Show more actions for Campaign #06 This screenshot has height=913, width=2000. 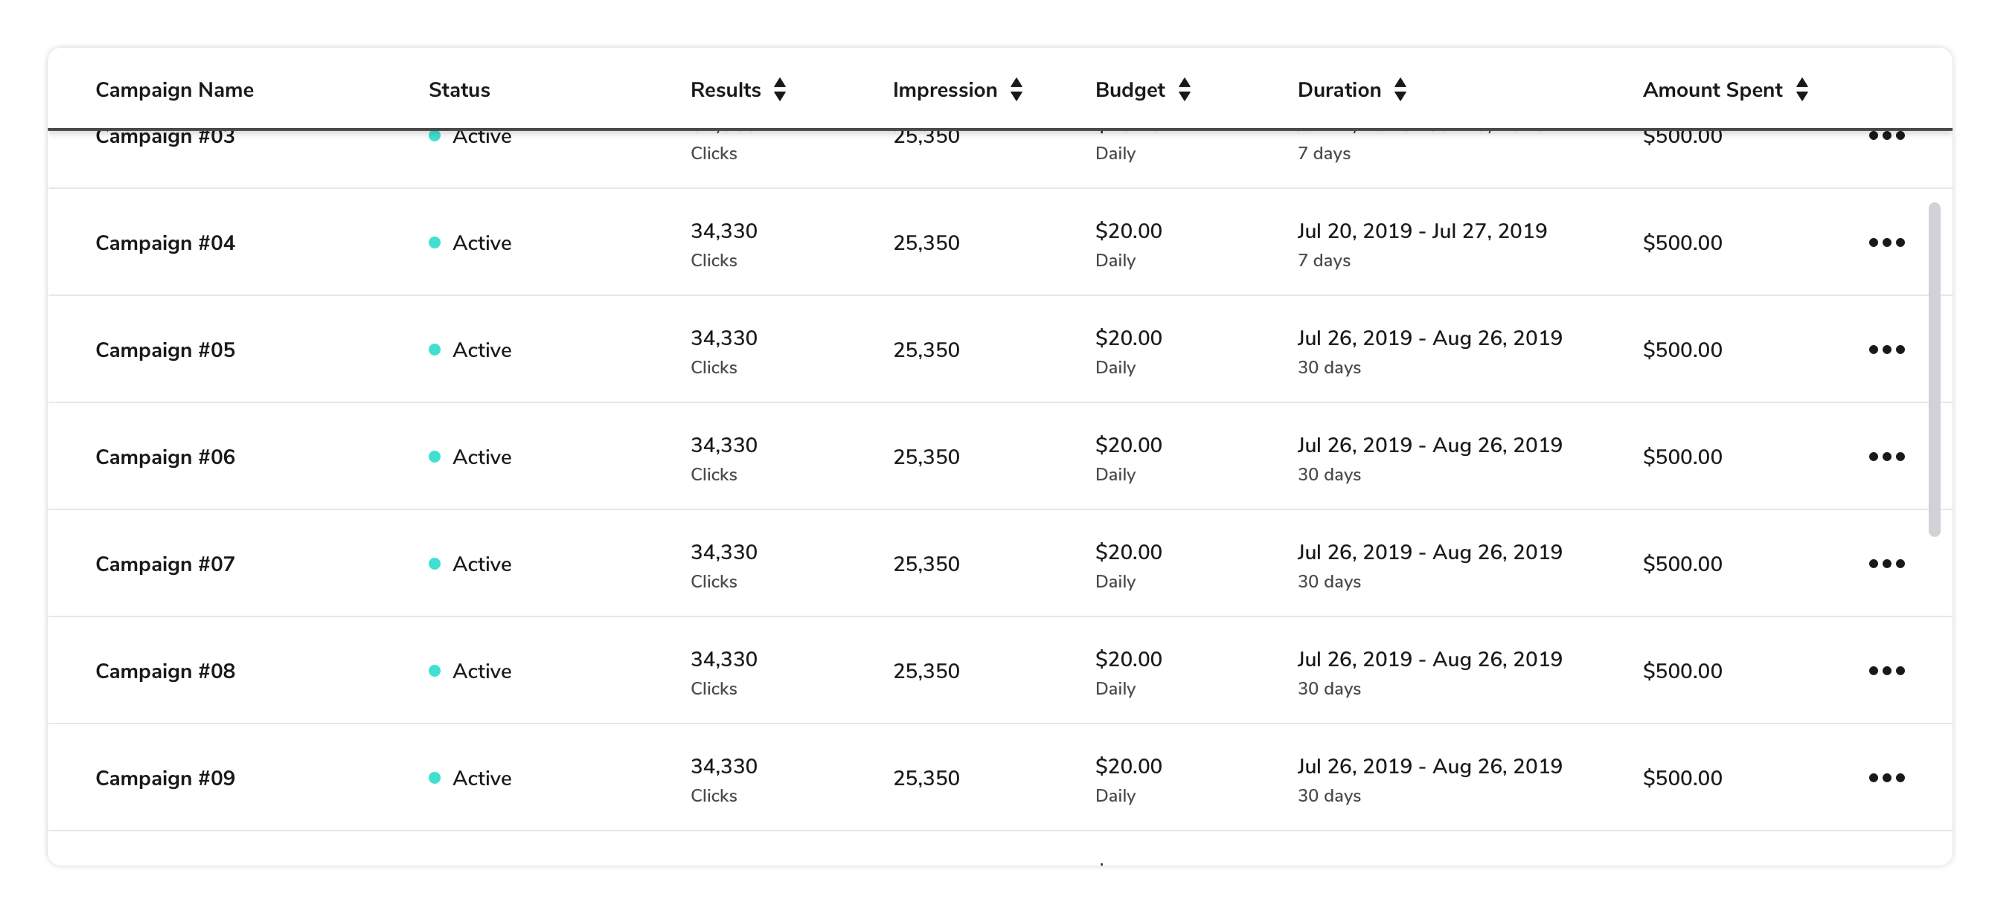(1886, 457)
